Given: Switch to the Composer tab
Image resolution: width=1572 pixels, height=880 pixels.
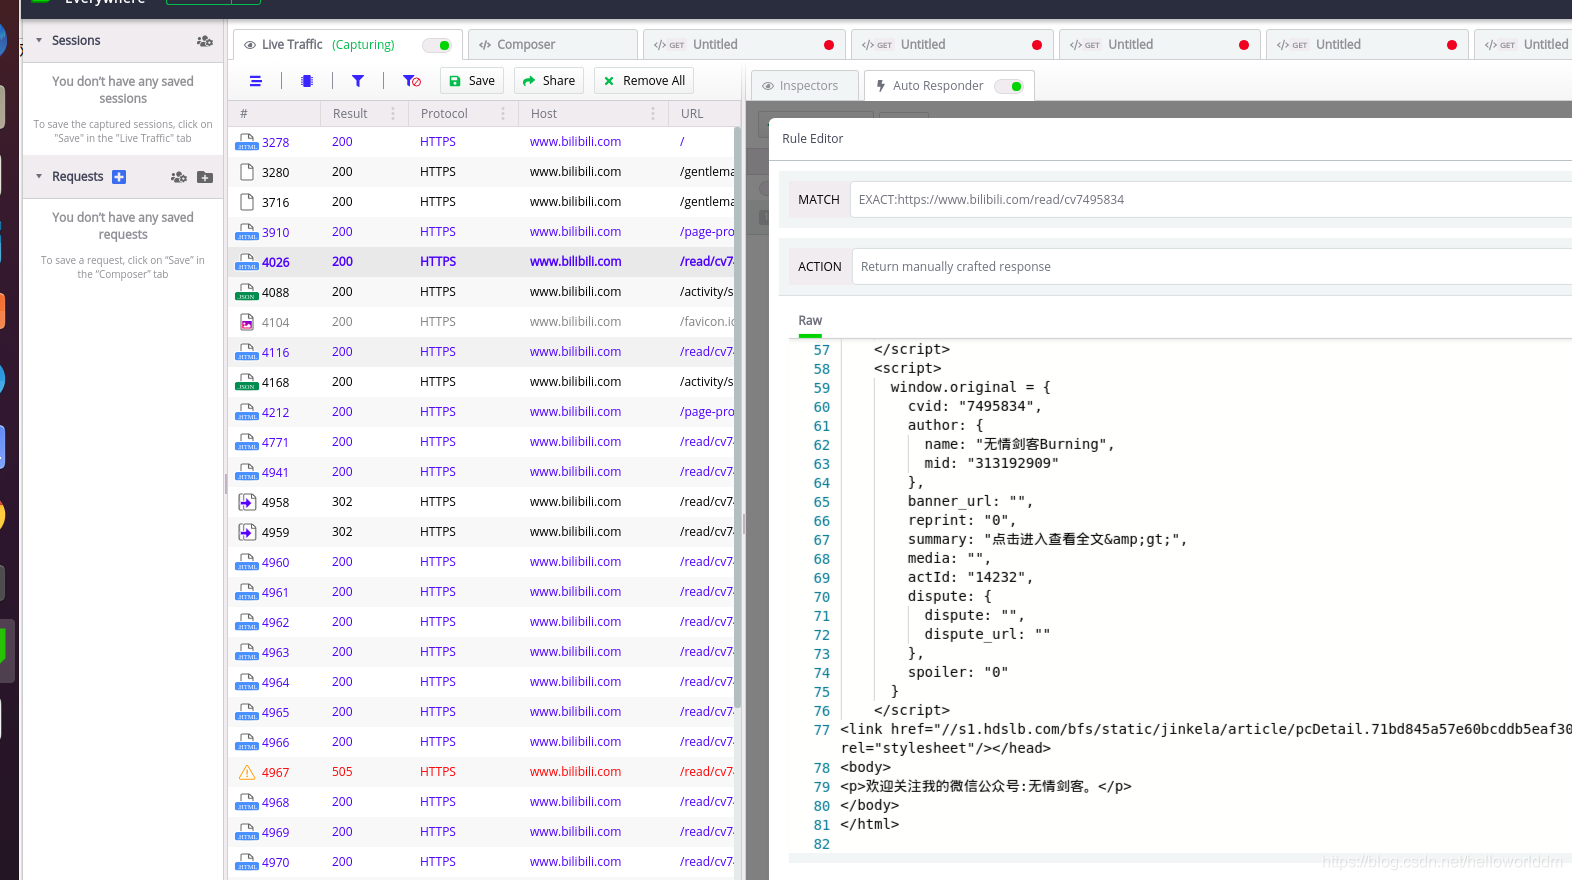Looking at the screenshot, I should [553, 45].
